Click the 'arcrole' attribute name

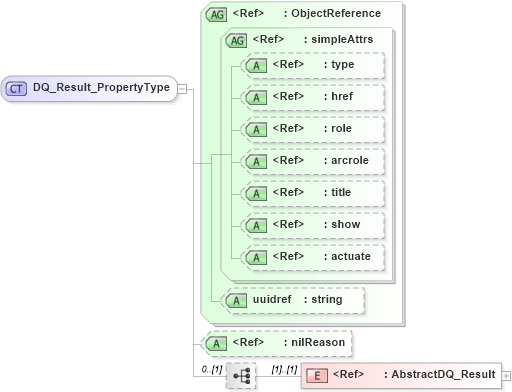[x=350, y=160]
